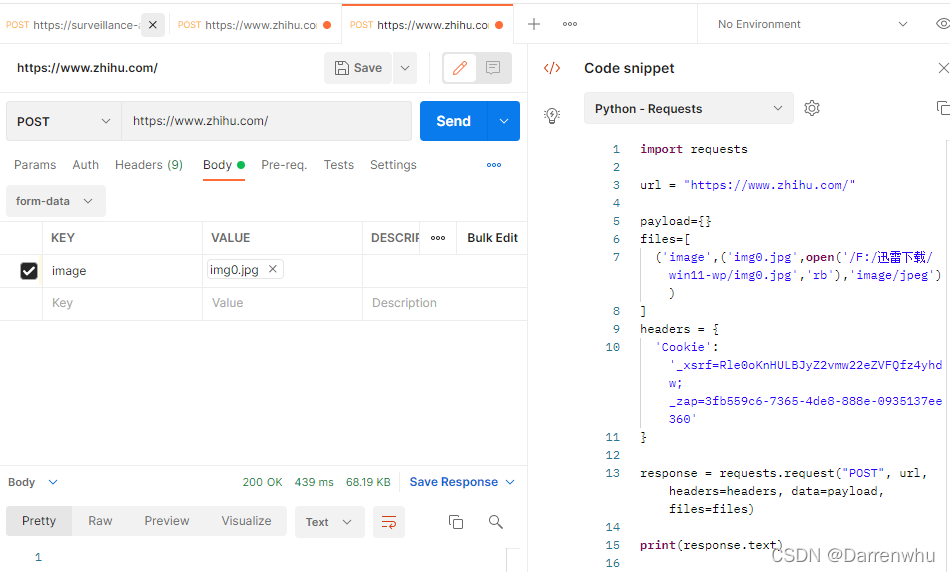Screen dimensions: 950x572
Task: Expand the POST method dropdown
Action: pos(63,121)
